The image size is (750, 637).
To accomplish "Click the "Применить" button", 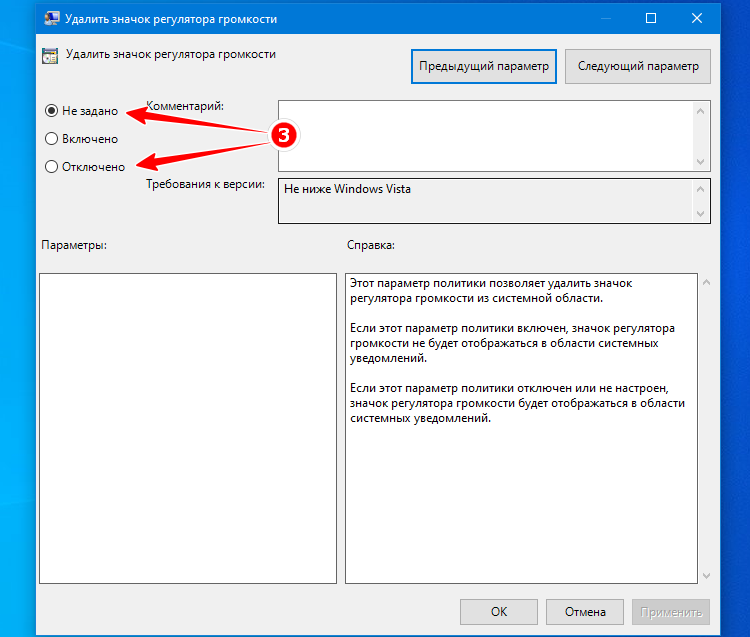I will click(671, 612).
